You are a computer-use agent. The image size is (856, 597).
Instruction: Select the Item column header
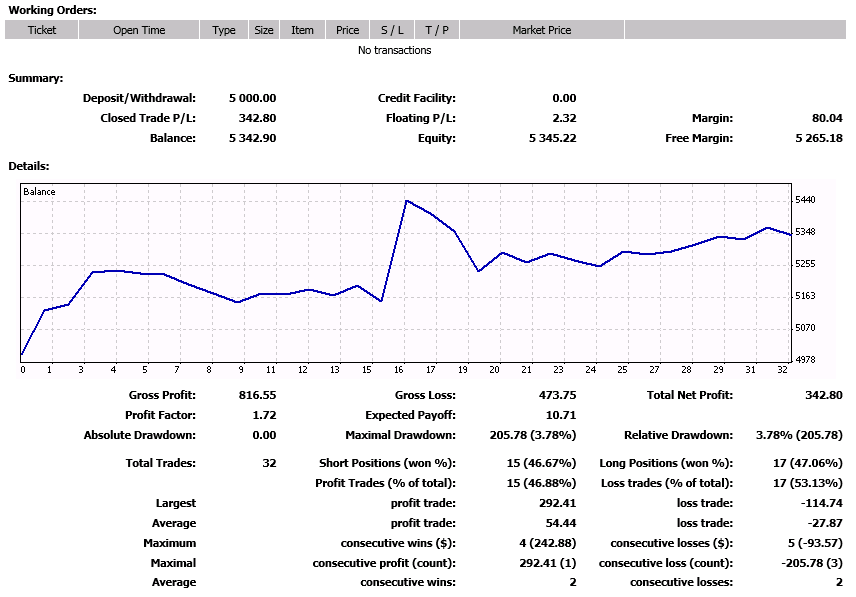(x=302, y=30)
